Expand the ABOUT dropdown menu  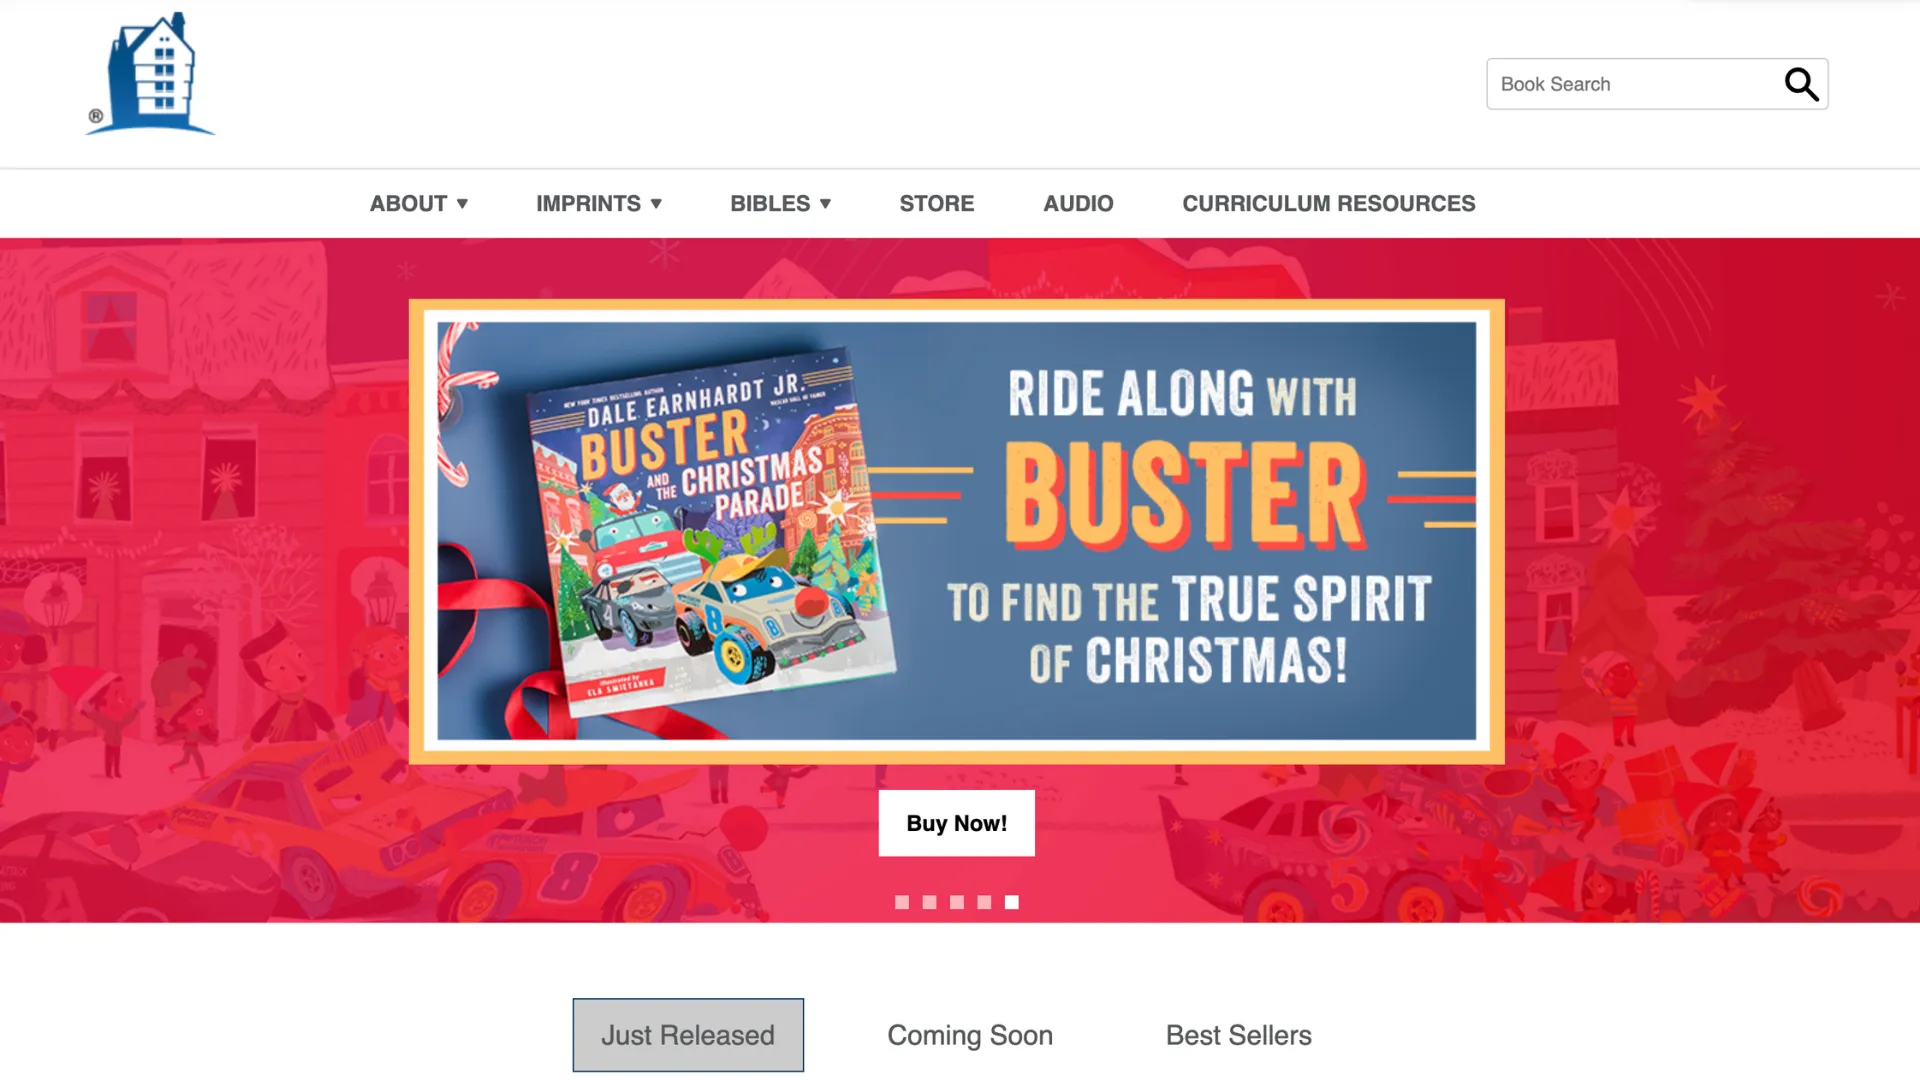tap(418, 203)
